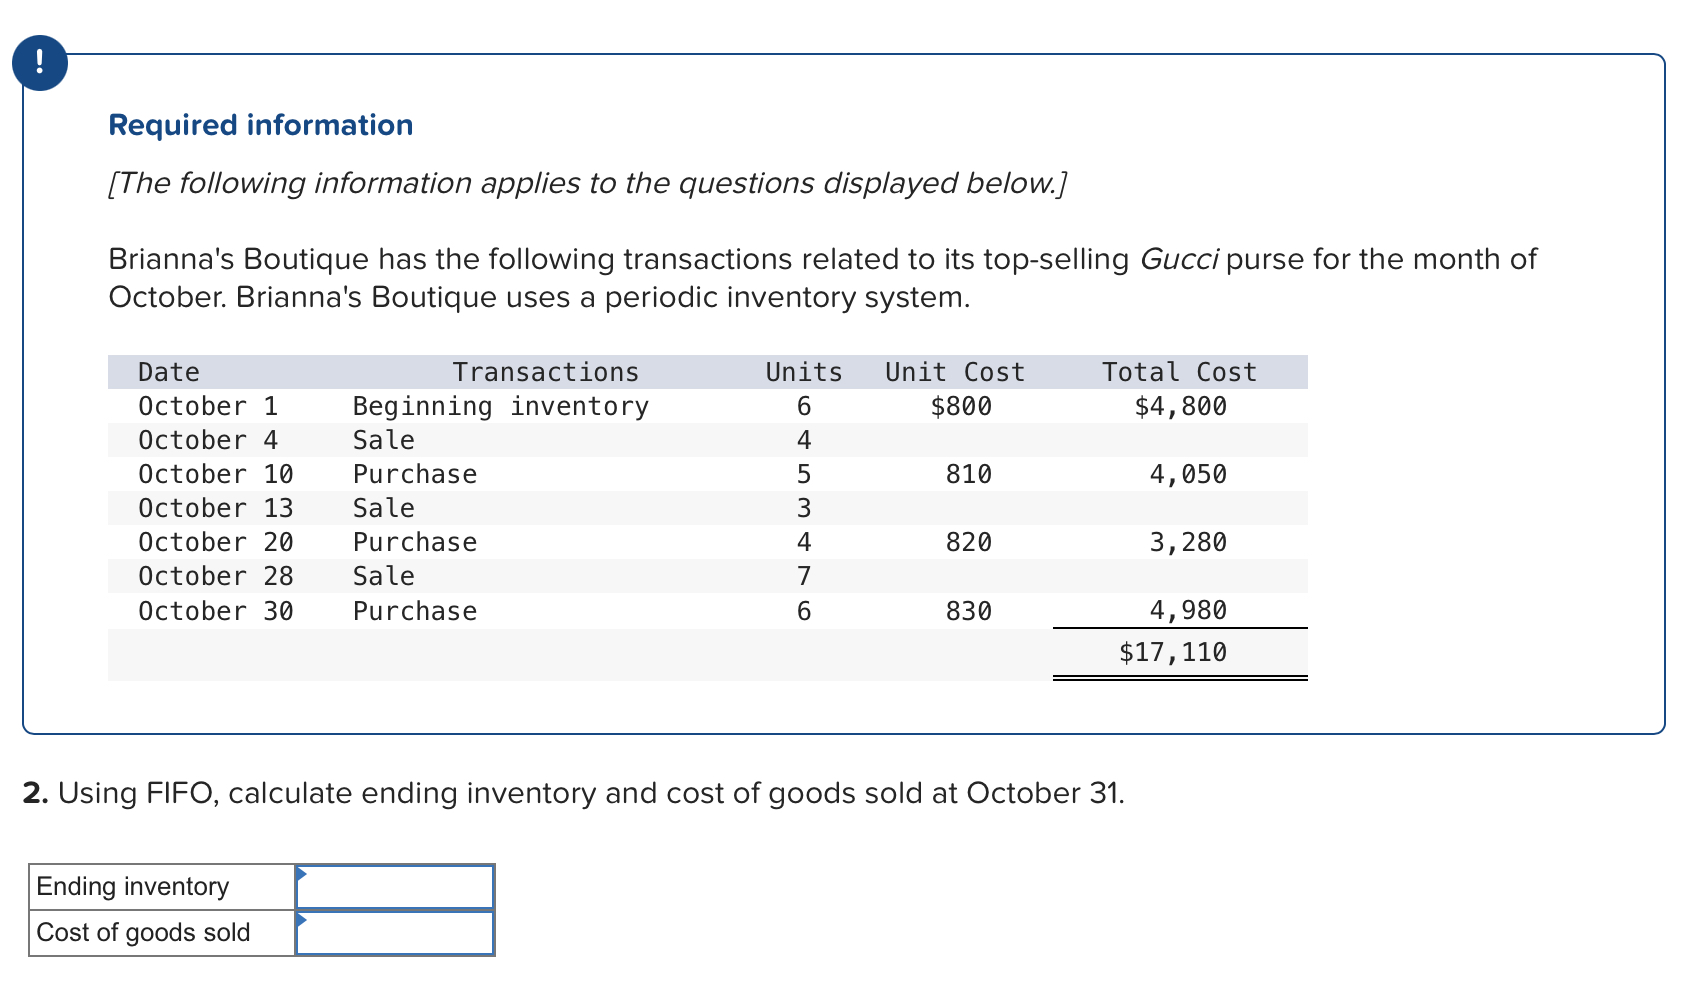Screen dimensions: 1693x986
Task: Select the Cost of goods sold row label
Action: [x=143, y=933]
